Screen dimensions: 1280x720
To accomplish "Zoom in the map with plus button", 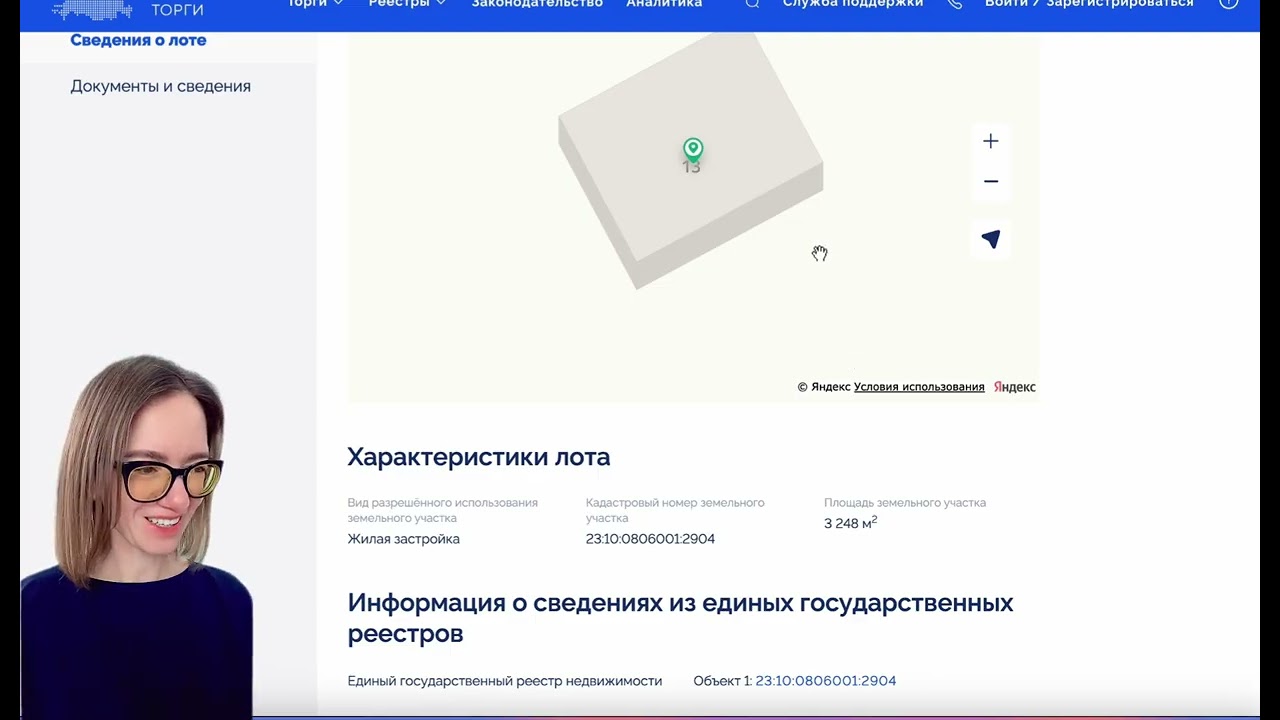I will (990, 141).
